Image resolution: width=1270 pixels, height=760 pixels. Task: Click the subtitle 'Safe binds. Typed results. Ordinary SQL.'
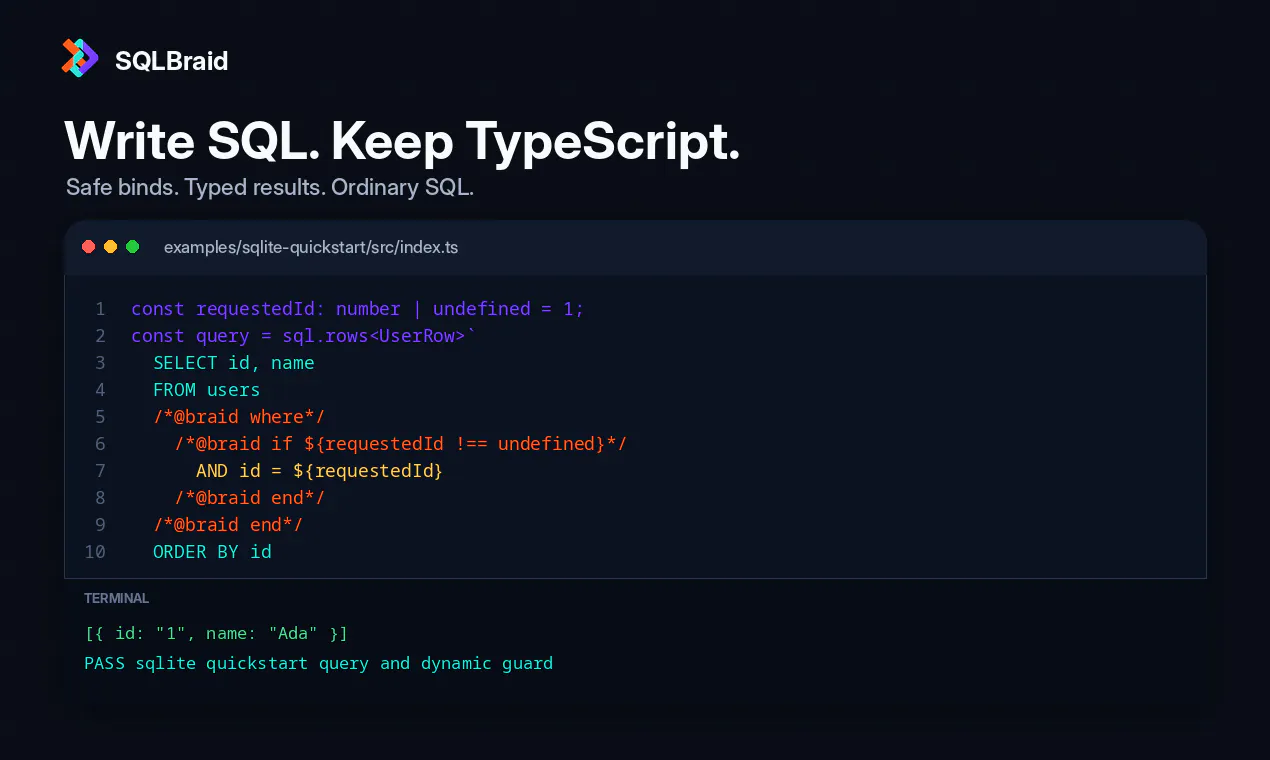click(269, 188)
